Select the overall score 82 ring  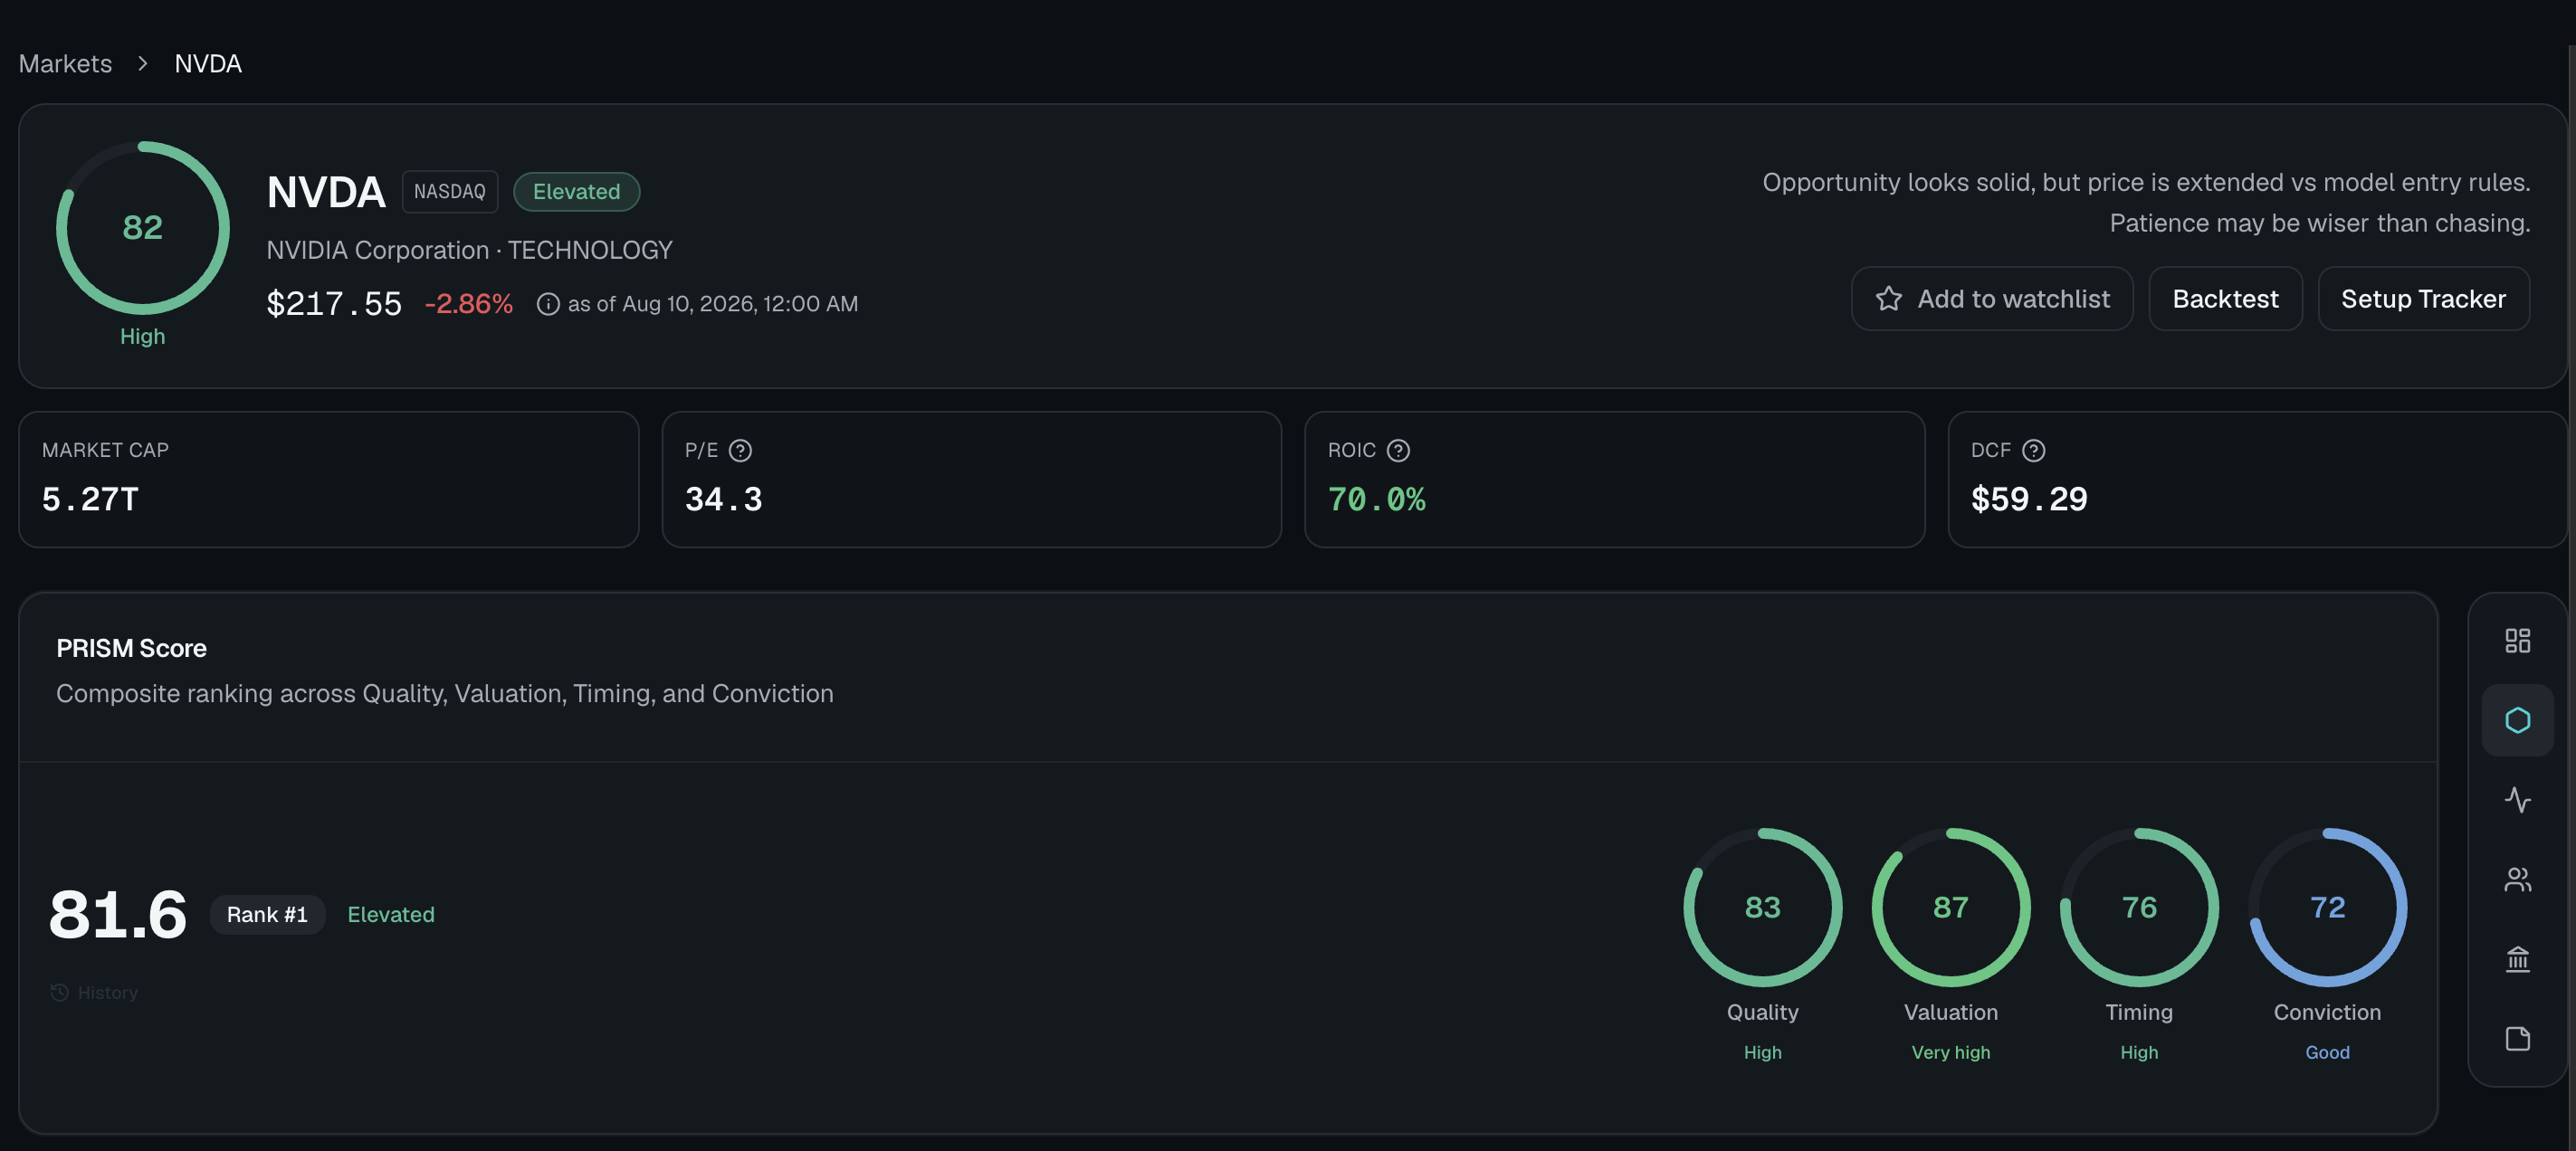click(x=143, y=228)
